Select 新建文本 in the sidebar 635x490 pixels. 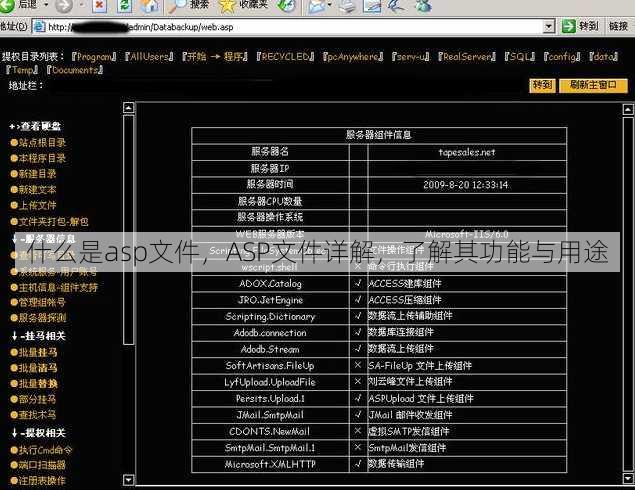coord(33,190)
